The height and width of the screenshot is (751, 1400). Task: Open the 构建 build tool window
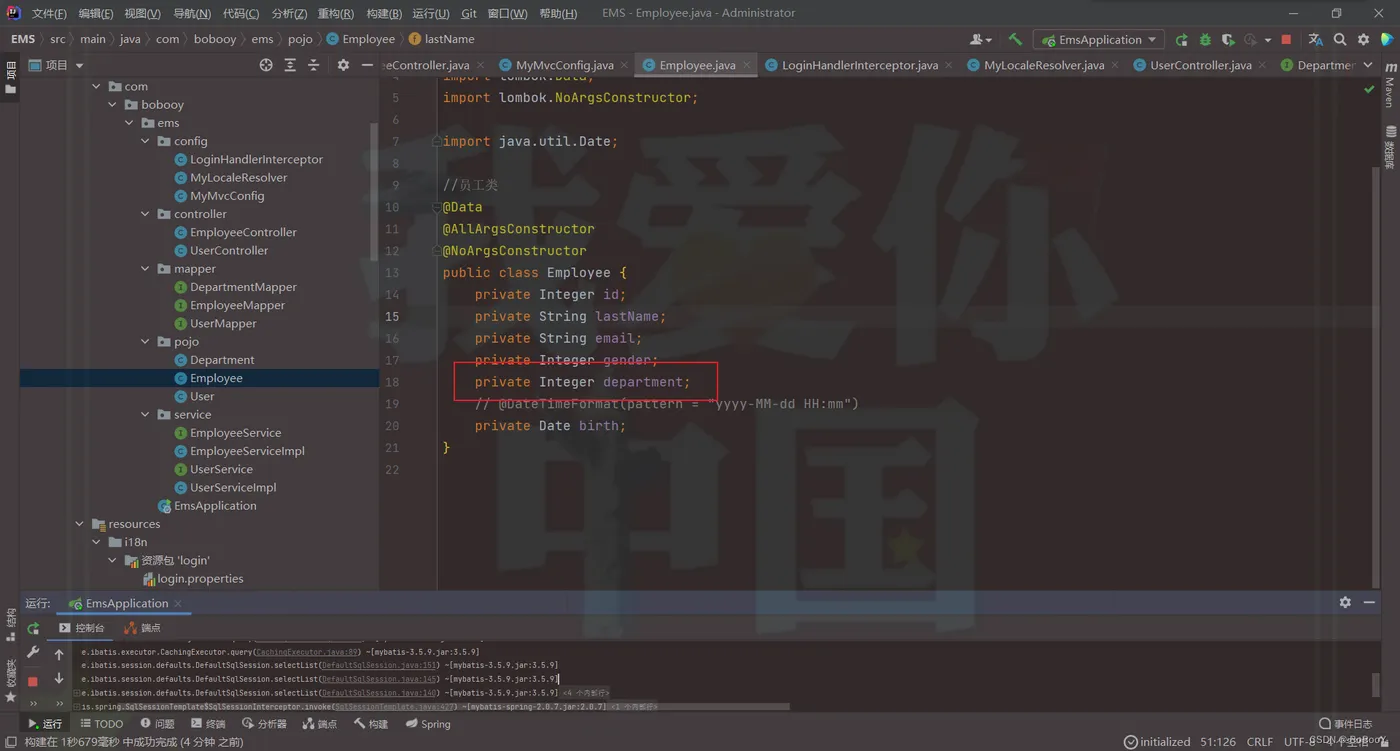click(x=371, y=724)
